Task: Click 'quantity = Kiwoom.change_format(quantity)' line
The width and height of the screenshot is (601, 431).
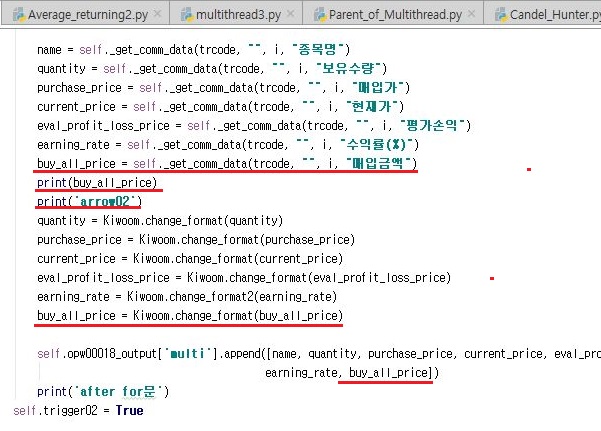Action: pos(160,220)
